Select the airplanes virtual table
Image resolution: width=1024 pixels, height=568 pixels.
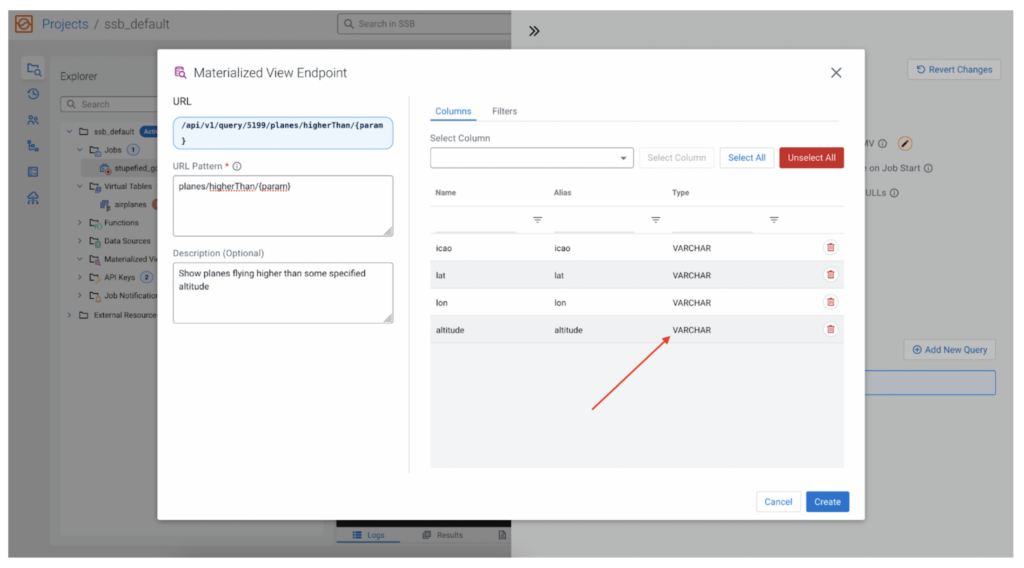tap(129, 204)
